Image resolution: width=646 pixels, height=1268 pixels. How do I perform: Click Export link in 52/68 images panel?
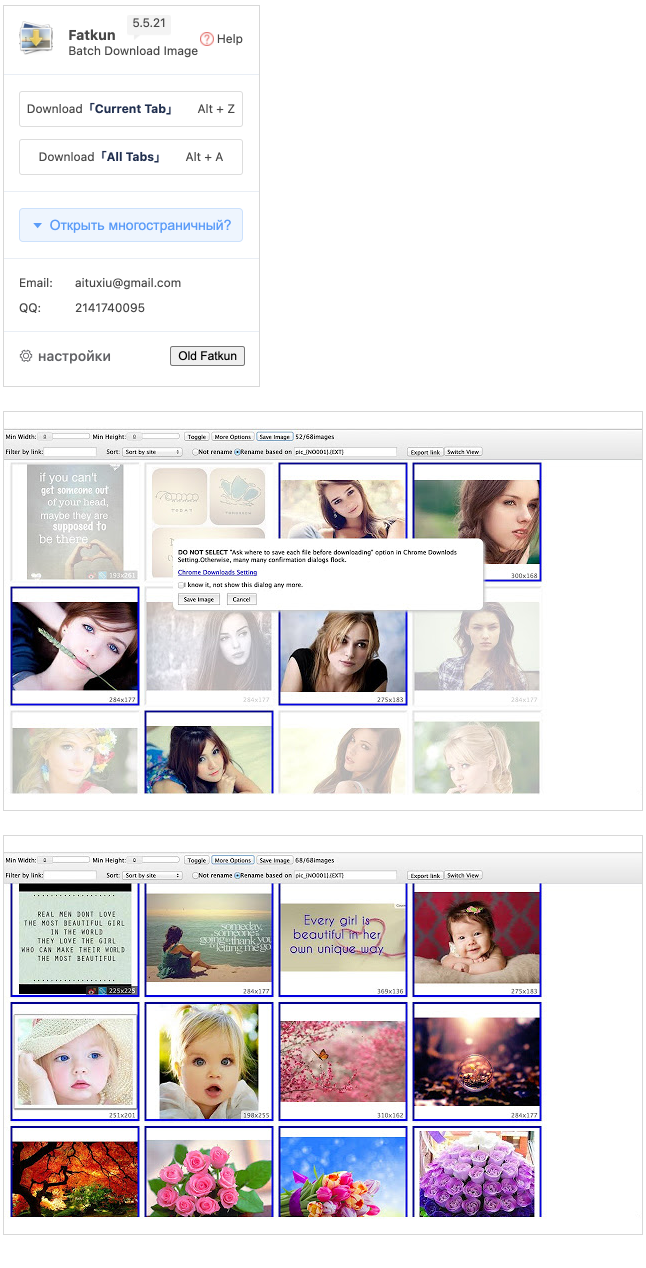click(x=425, y=452)
